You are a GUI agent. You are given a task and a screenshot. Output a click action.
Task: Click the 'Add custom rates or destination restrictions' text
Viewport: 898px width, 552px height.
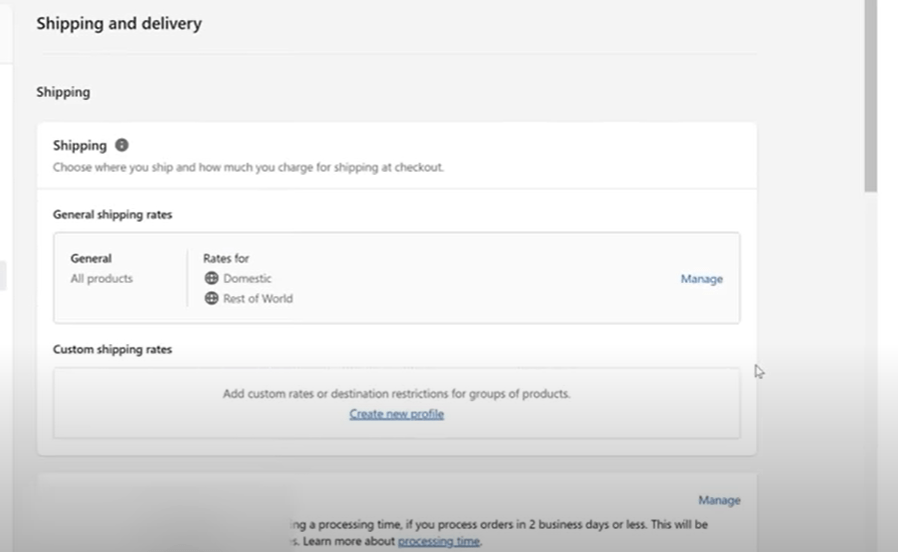pos(396,394)
